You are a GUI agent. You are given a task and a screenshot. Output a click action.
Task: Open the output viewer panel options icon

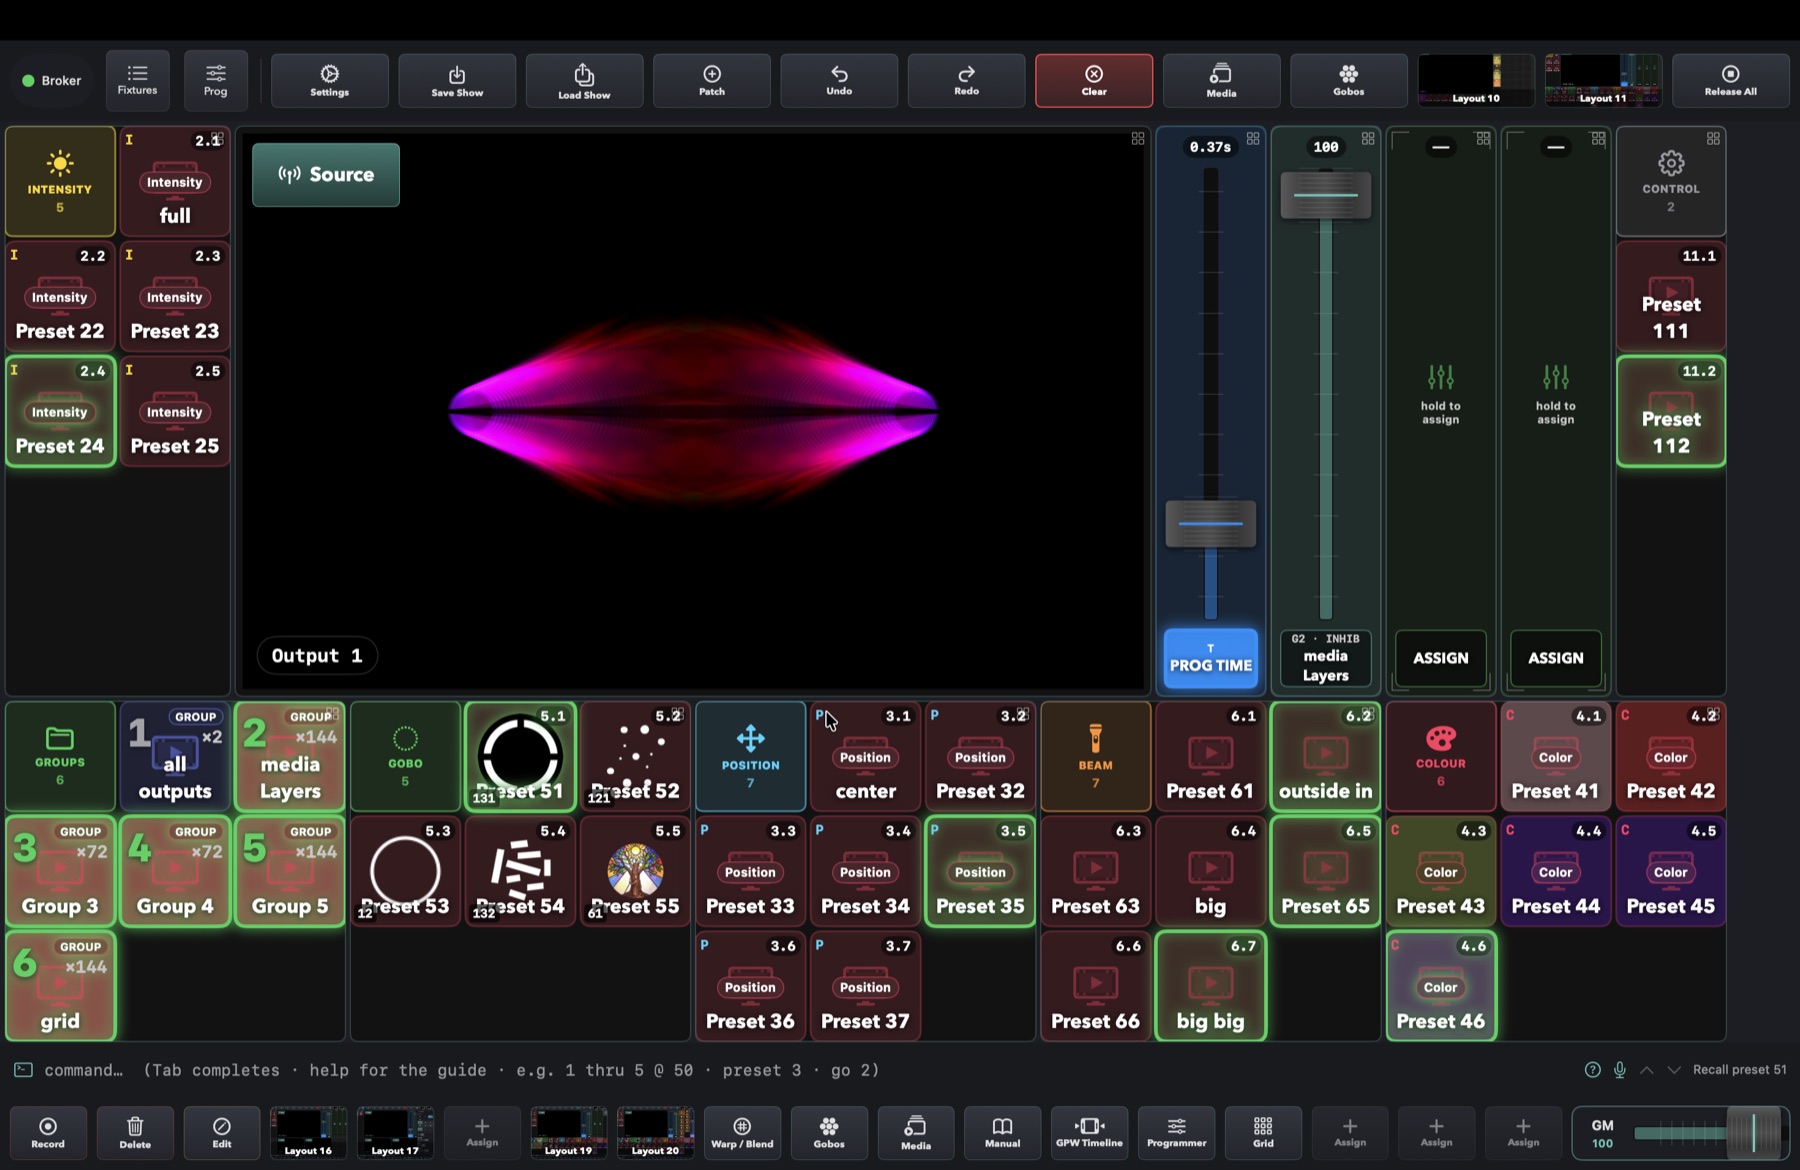[x=1137, y=139]
